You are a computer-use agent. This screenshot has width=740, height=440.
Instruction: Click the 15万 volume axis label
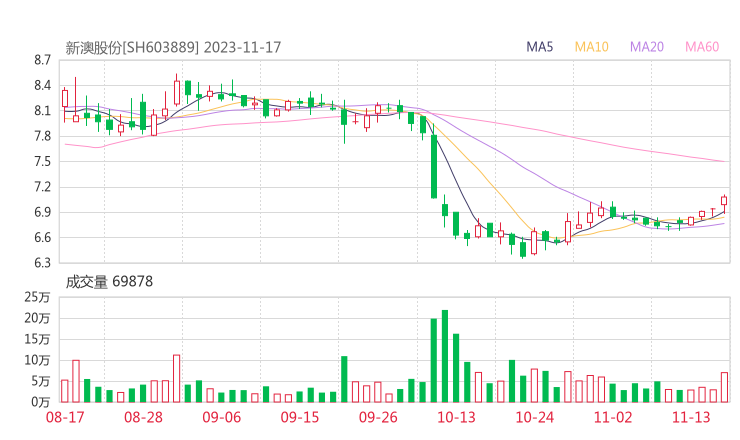tap(37, 339)
